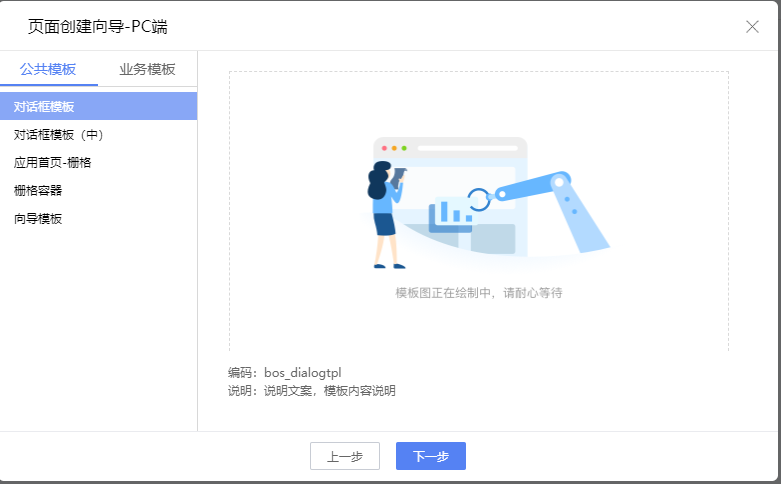Click the code text bos_dialogtpl
This screenshot has height=484, width=781.
(x=303, y=372)
